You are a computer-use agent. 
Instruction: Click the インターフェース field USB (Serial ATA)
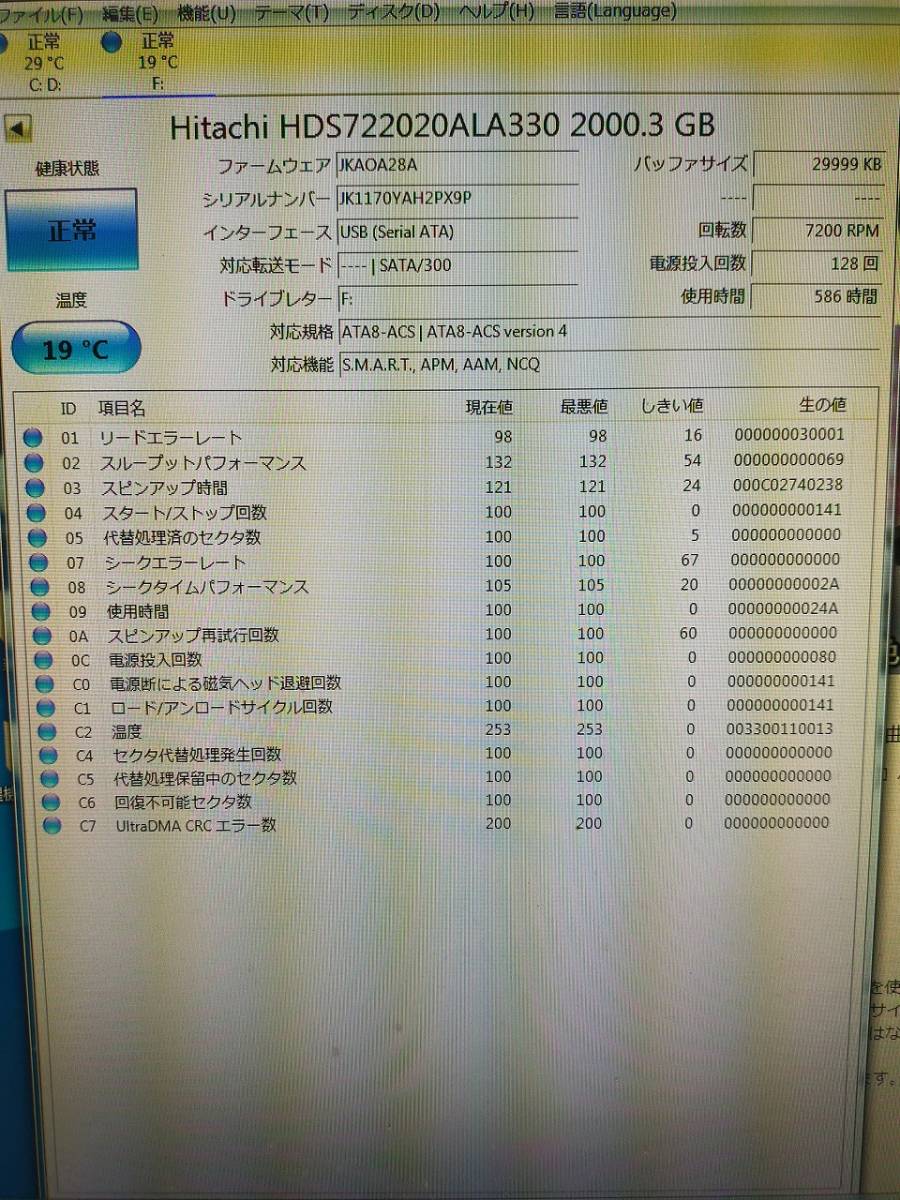tap(457, 232)
